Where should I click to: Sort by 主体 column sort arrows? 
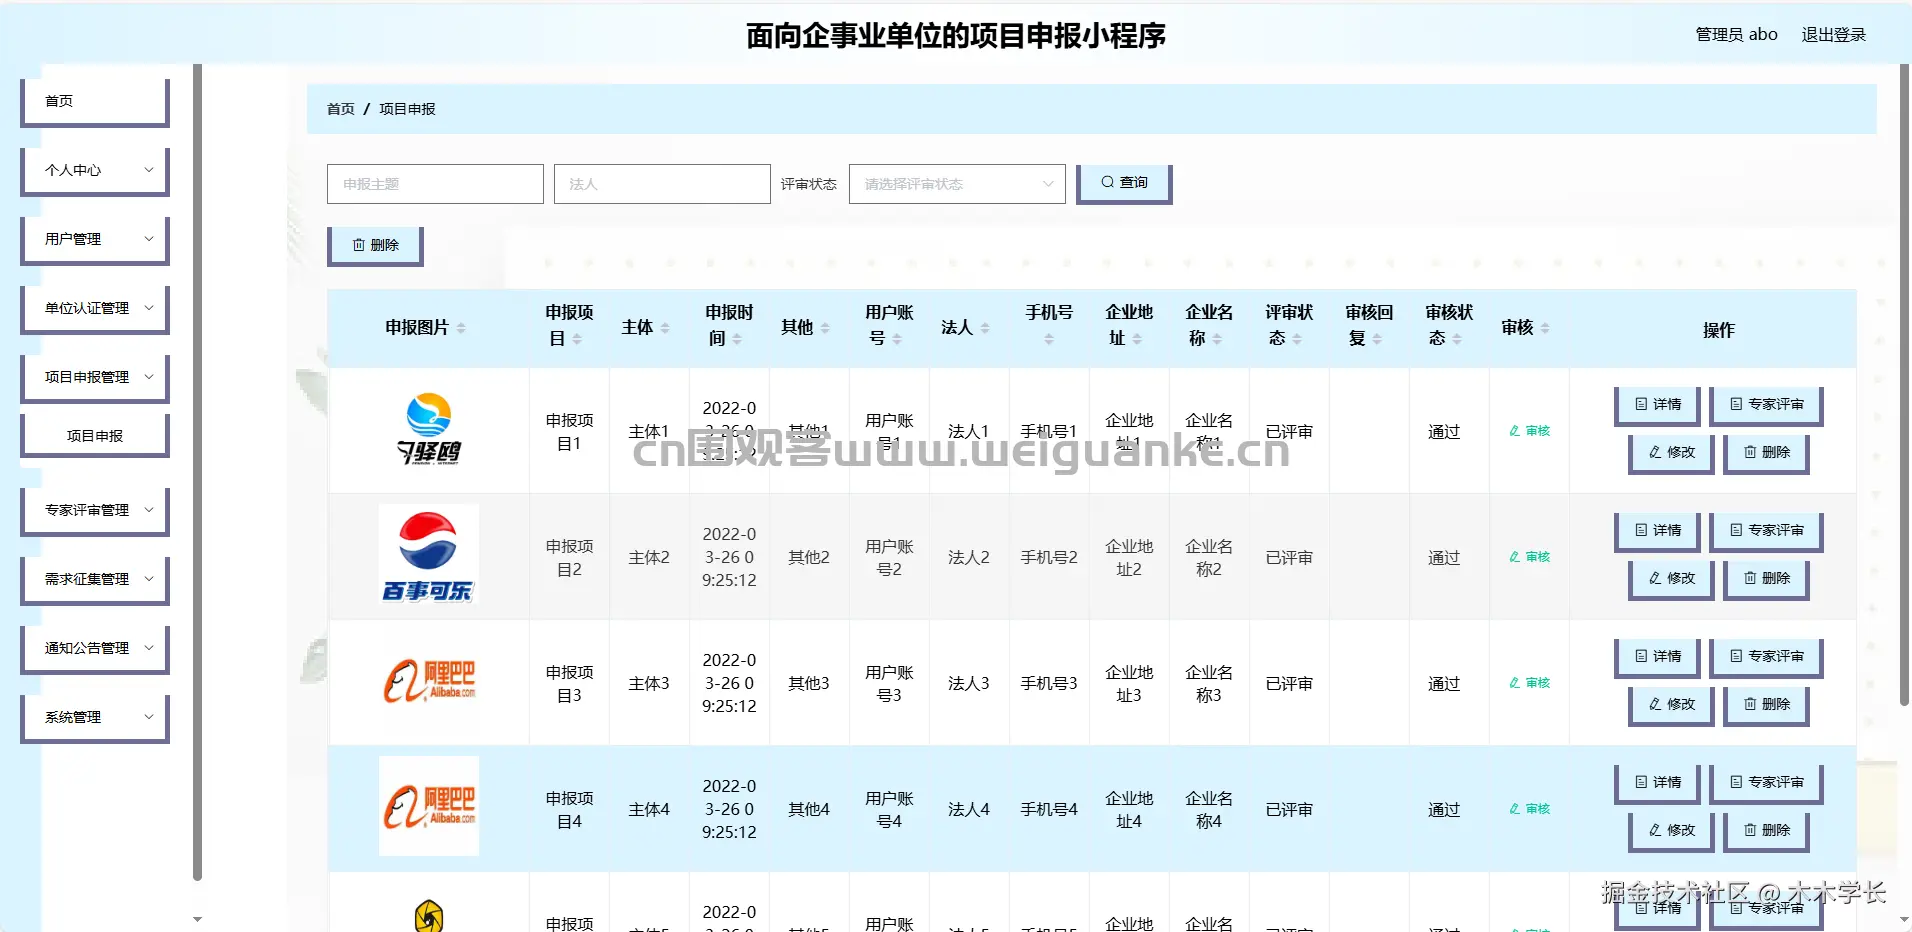point(665,328)
